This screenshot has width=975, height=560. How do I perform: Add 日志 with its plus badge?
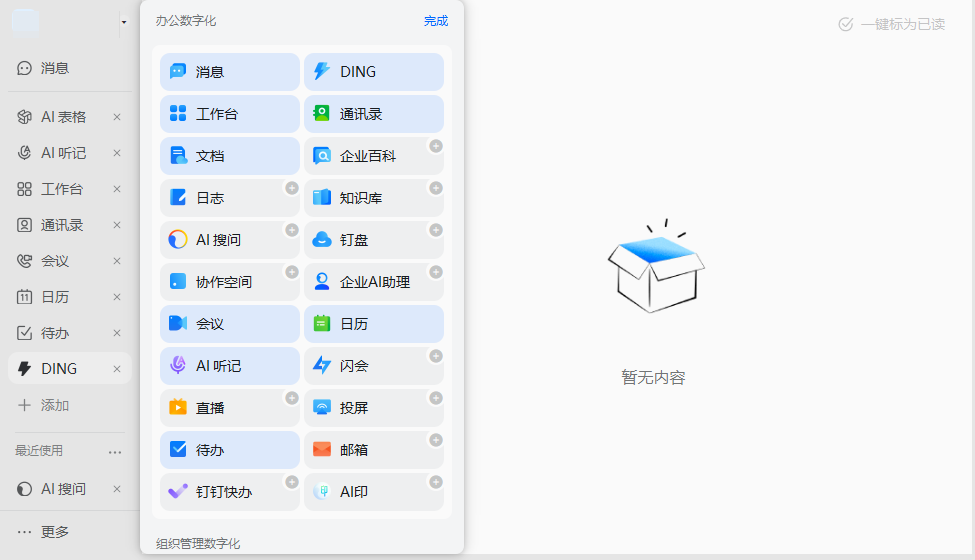point(292,188)
